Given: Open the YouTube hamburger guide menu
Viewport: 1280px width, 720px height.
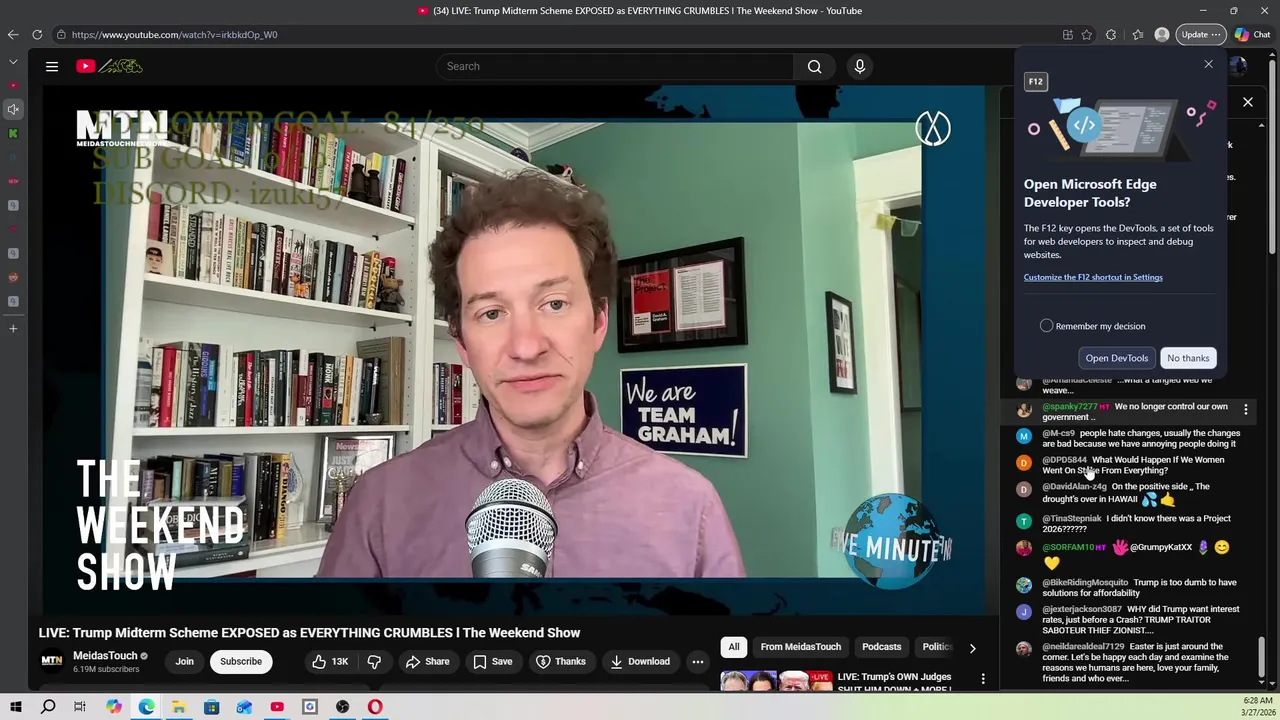Looking at the screenshot, I should point(52,66).
